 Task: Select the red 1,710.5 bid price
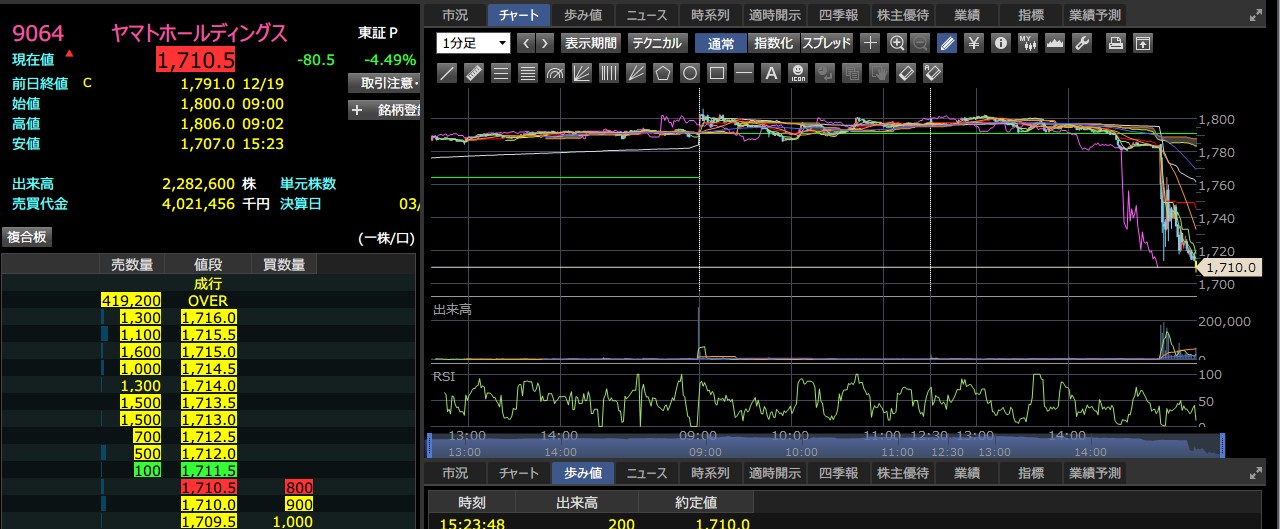[x=209, y=487]
